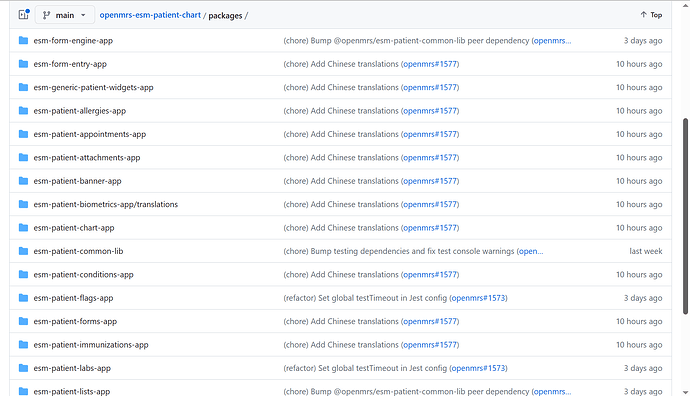
Task: Open openmrs#1577 link in esm-patient-chart-app row
Action: 430,227
